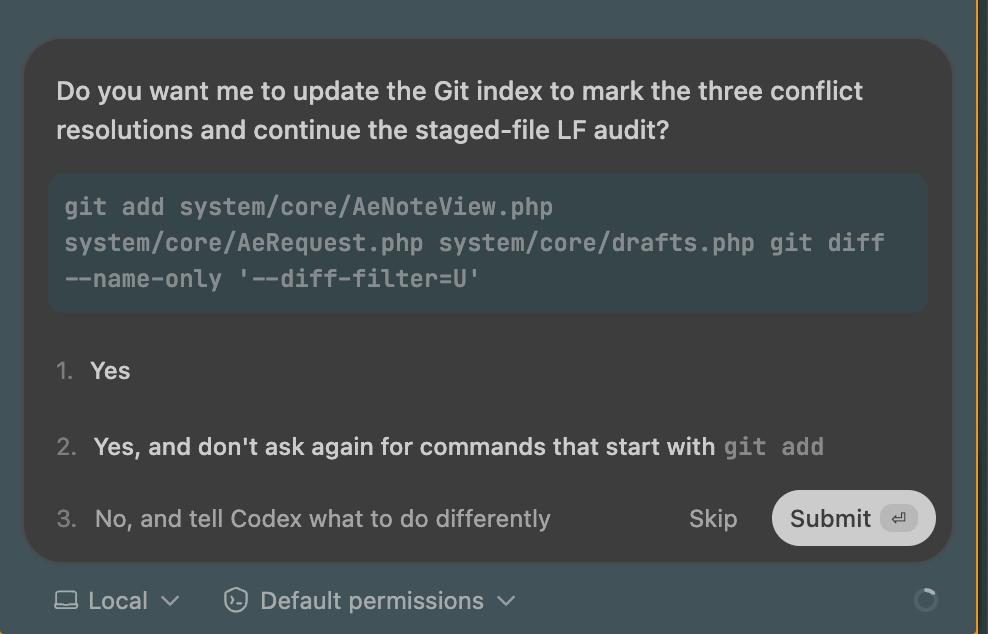Click the enter-key icon in Submit
This screenshot has width=988, height=634.
(x=898, y=518)
